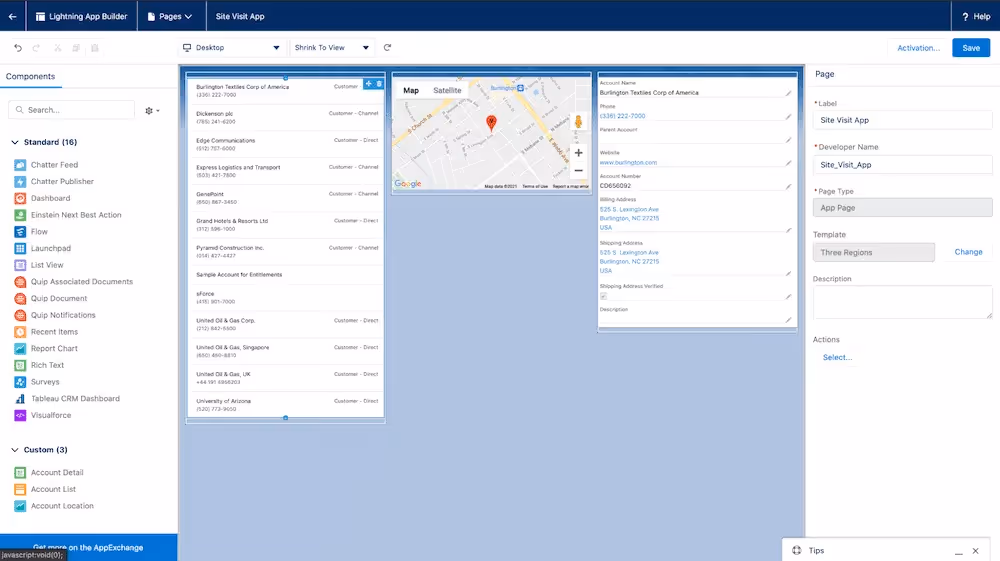This screenshot has height=561, width=1000.
Task: Select the Dickenson plc list row
Action: tap(286, 117)
